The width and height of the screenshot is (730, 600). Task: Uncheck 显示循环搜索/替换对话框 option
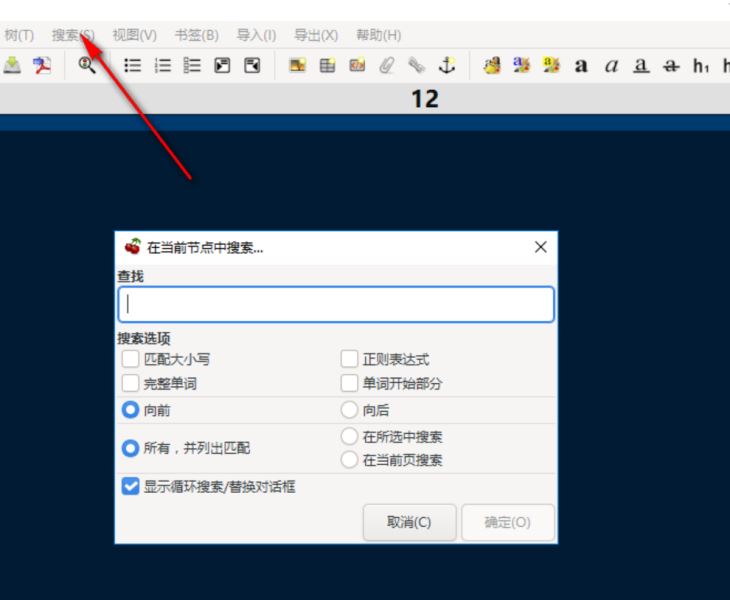[130, 487]
